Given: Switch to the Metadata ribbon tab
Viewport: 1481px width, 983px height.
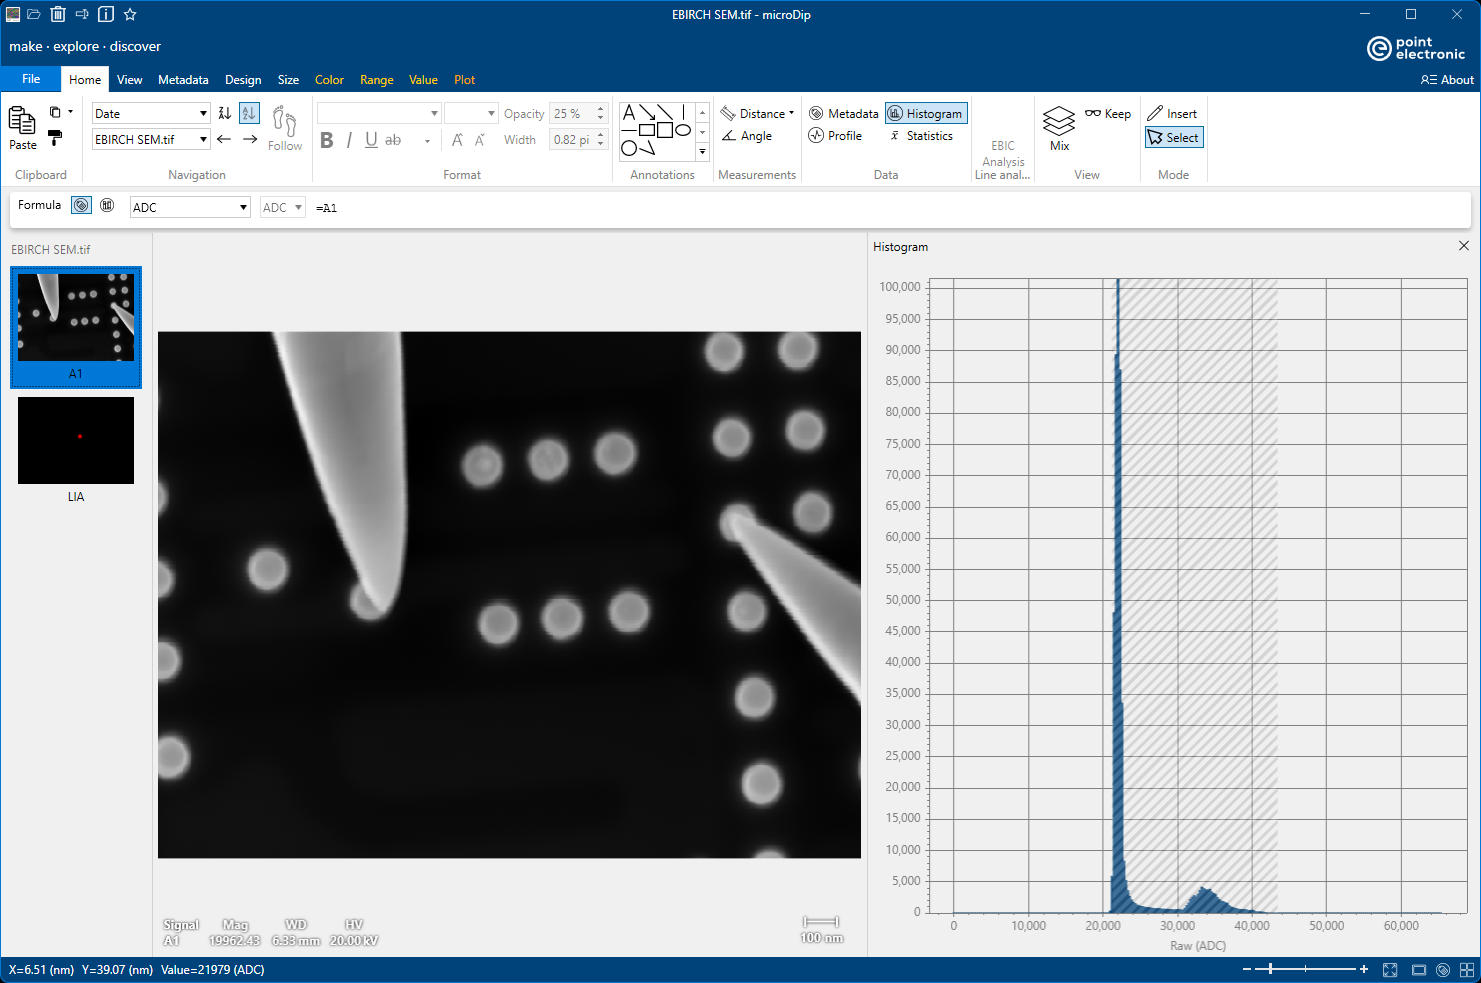Looking at the screenshot, I should [x=183, y=80].
